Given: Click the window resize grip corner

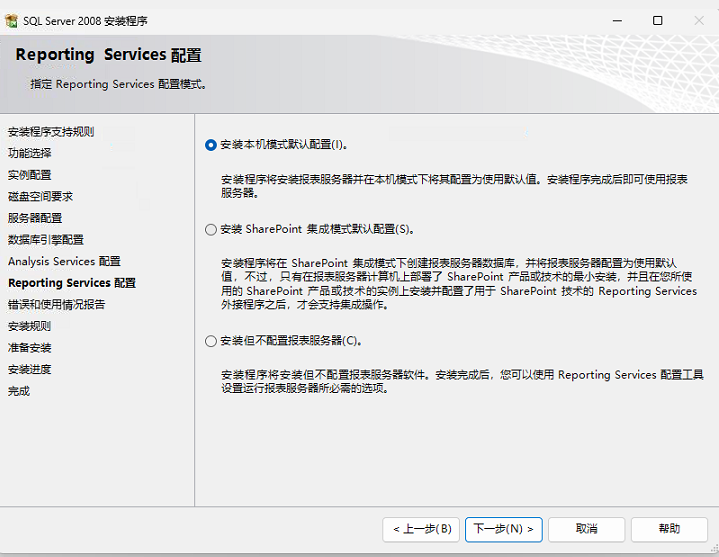Looking at the screenshot, I should pos(714,548).
